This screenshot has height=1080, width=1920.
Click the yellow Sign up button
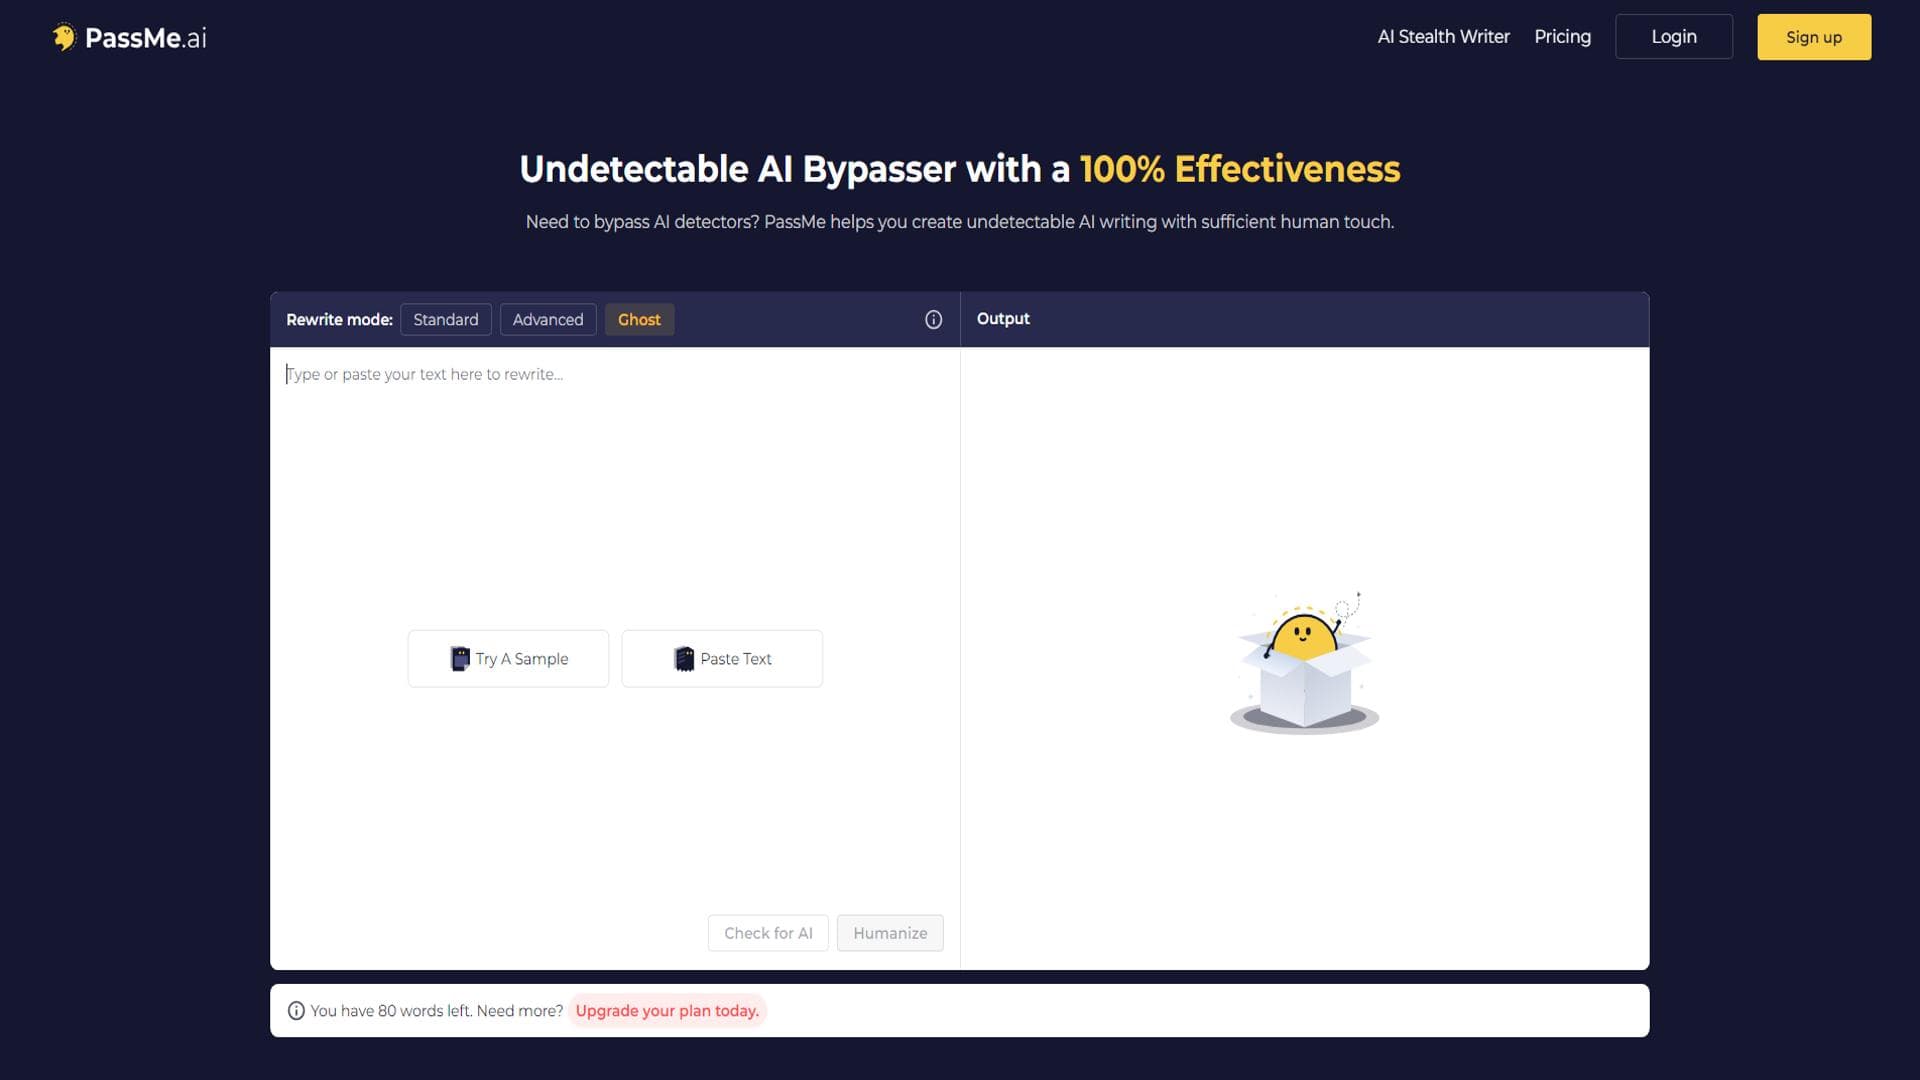coord(1814,37)
